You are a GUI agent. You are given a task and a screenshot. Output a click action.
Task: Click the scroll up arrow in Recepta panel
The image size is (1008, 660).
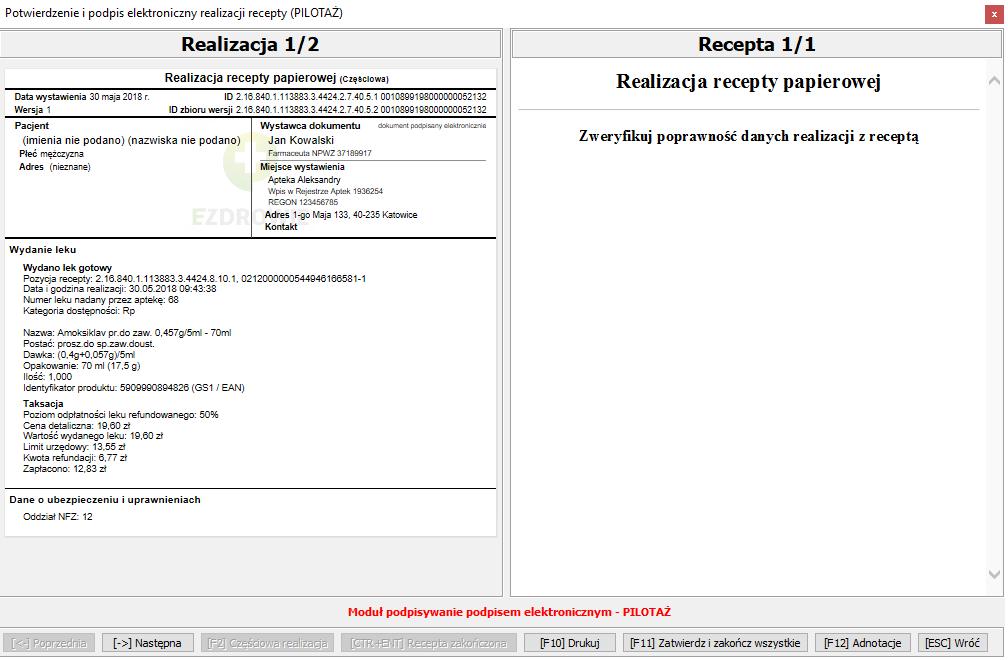coord(994,80)
